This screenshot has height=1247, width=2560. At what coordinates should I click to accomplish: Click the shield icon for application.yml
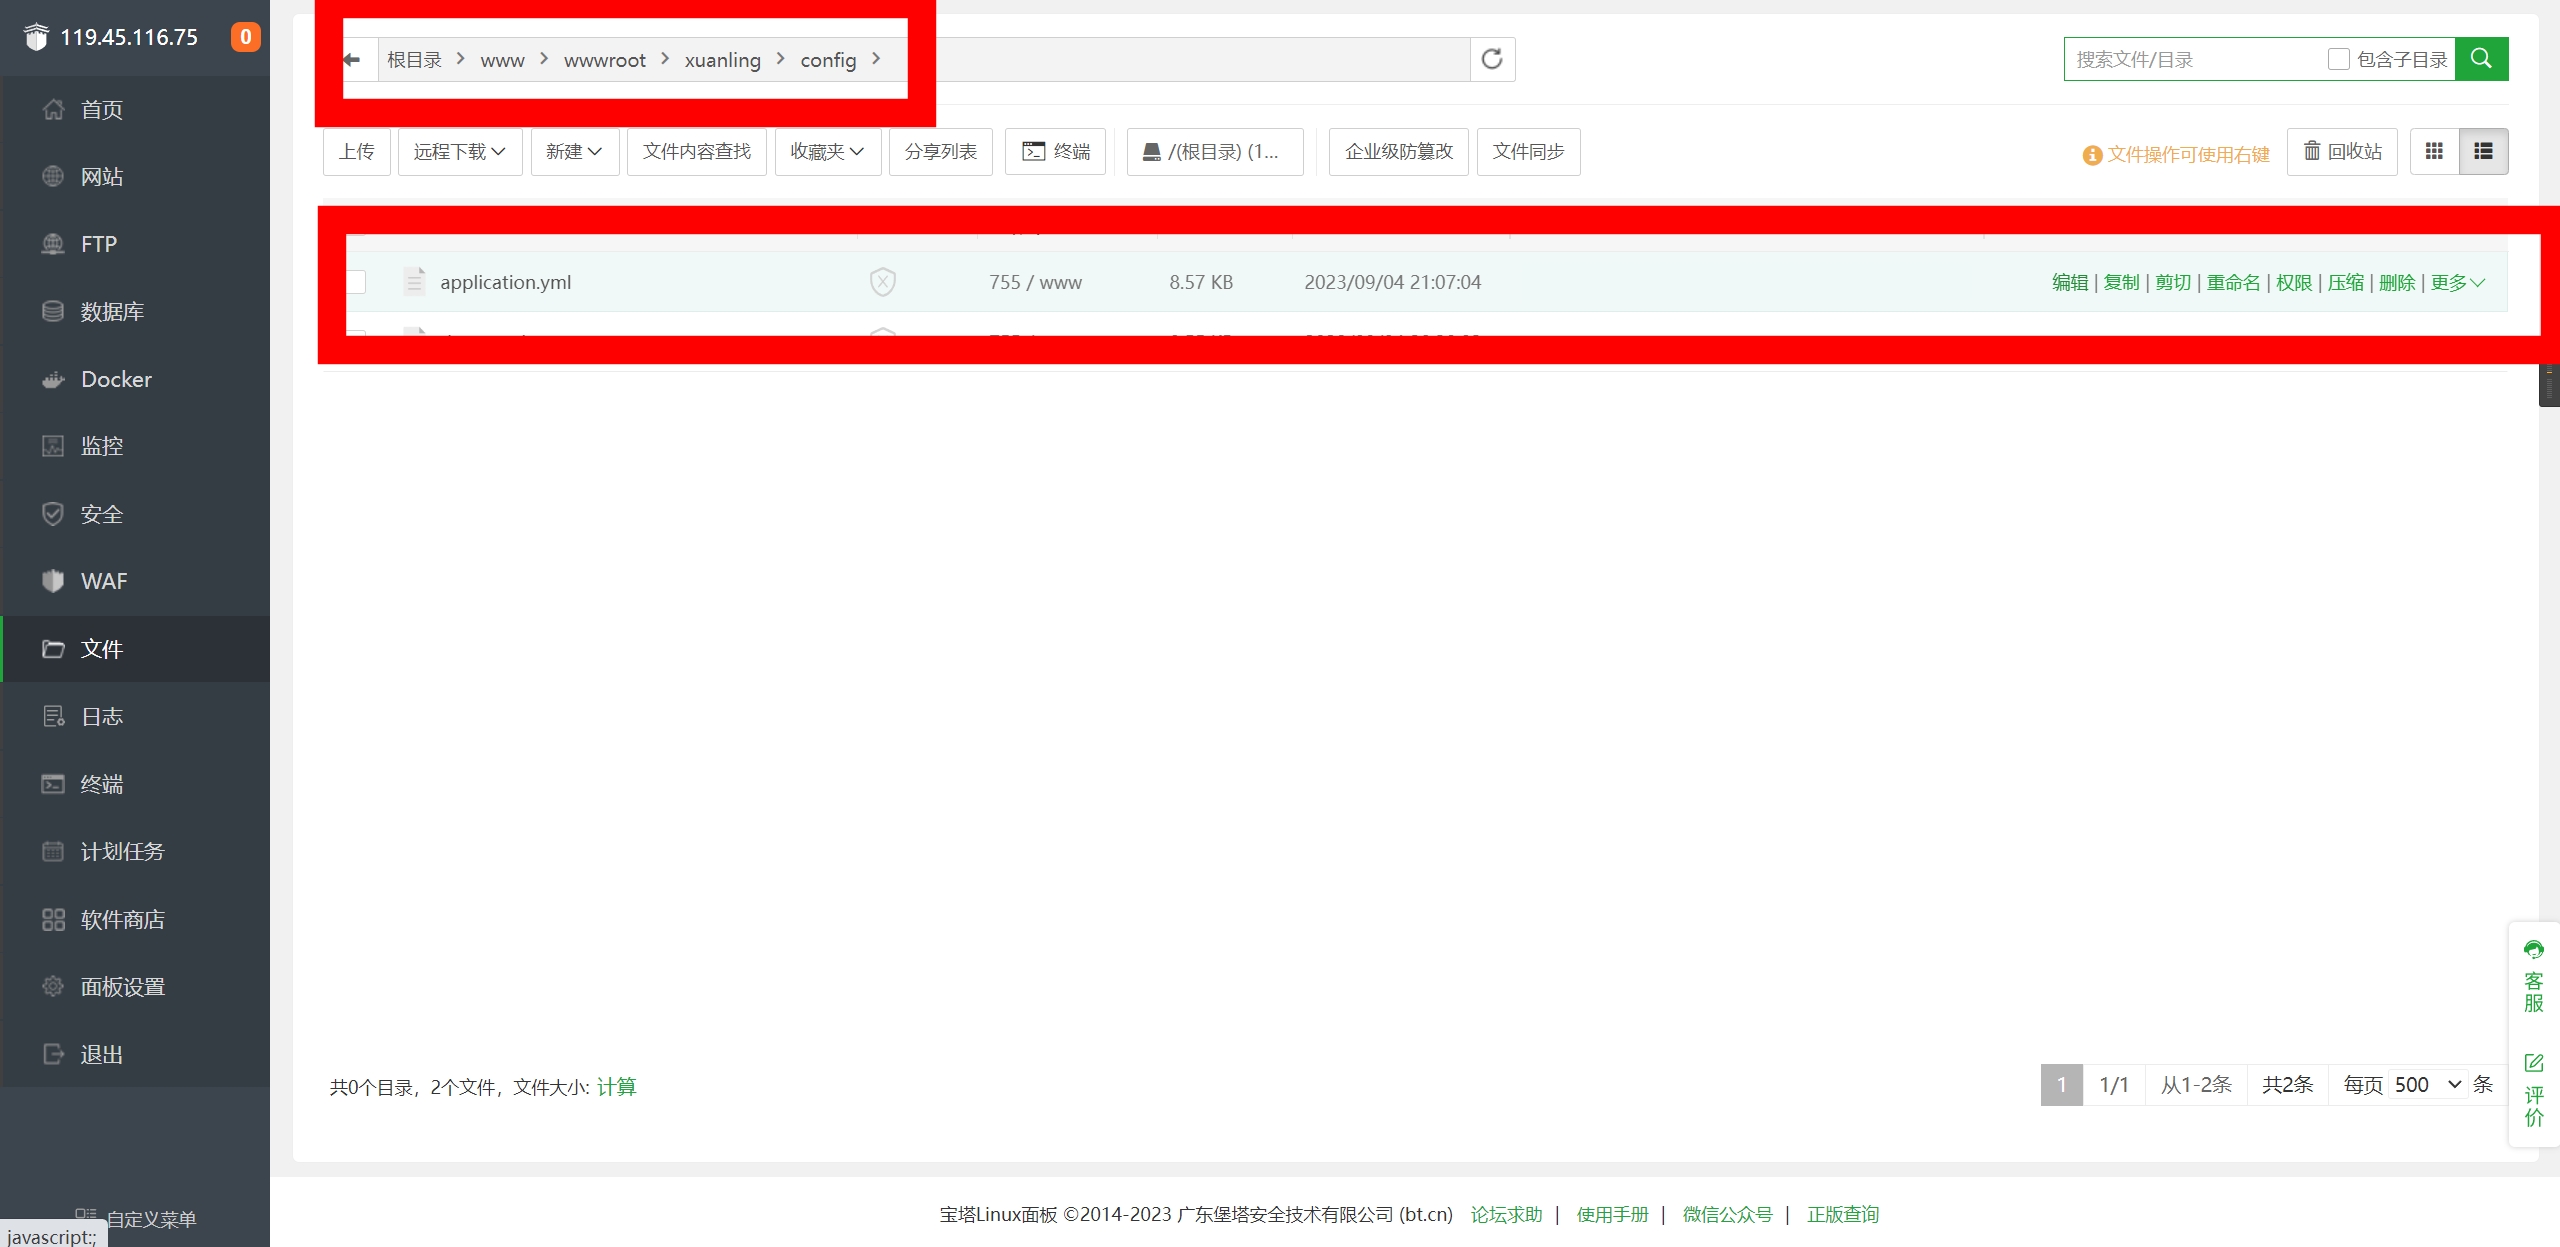(x=882, y=282)
